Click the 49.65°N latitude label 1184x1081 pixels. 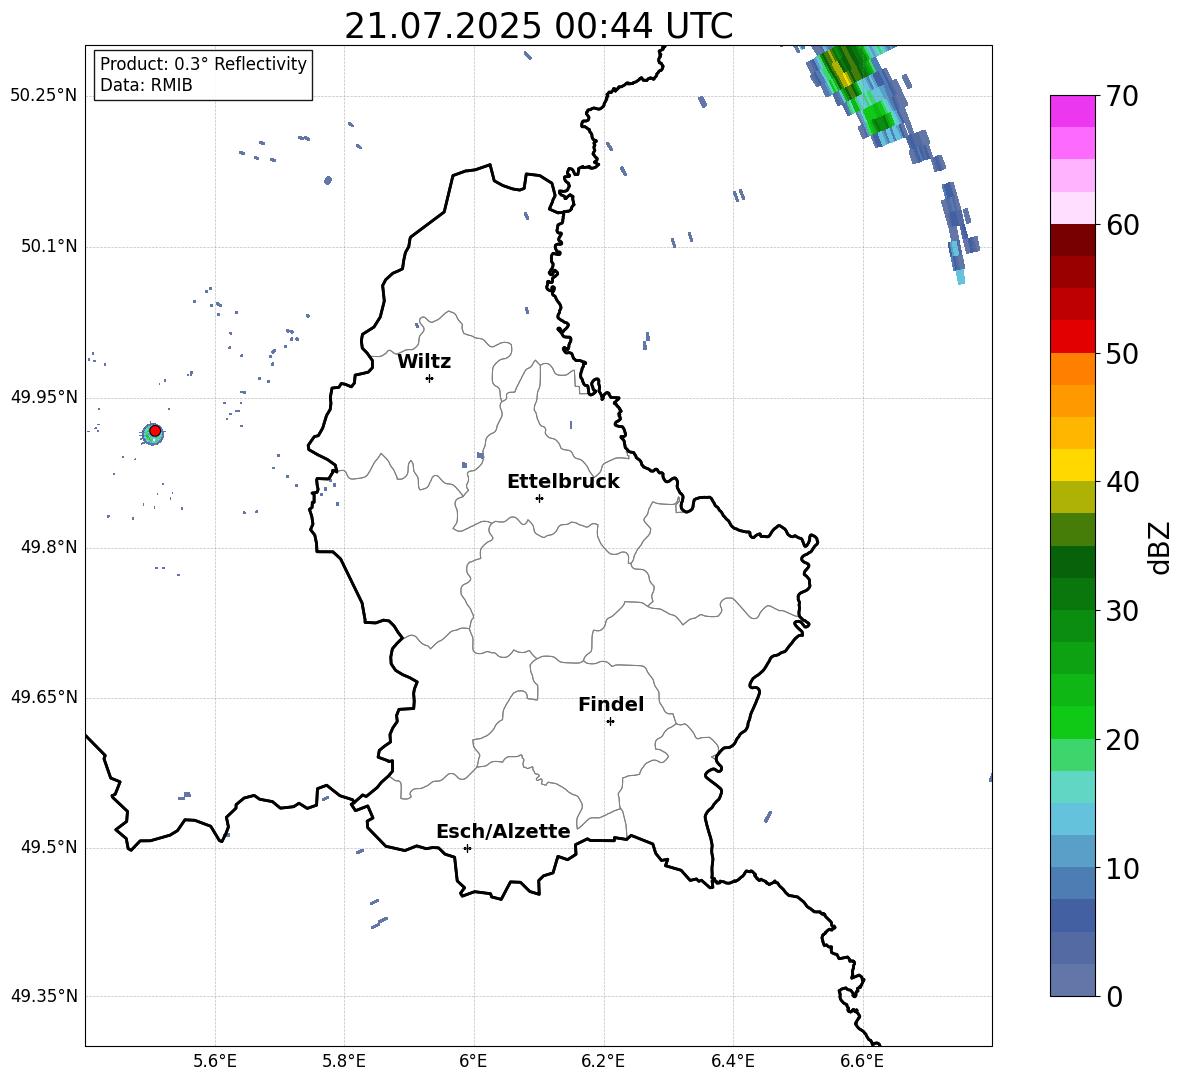44,697
